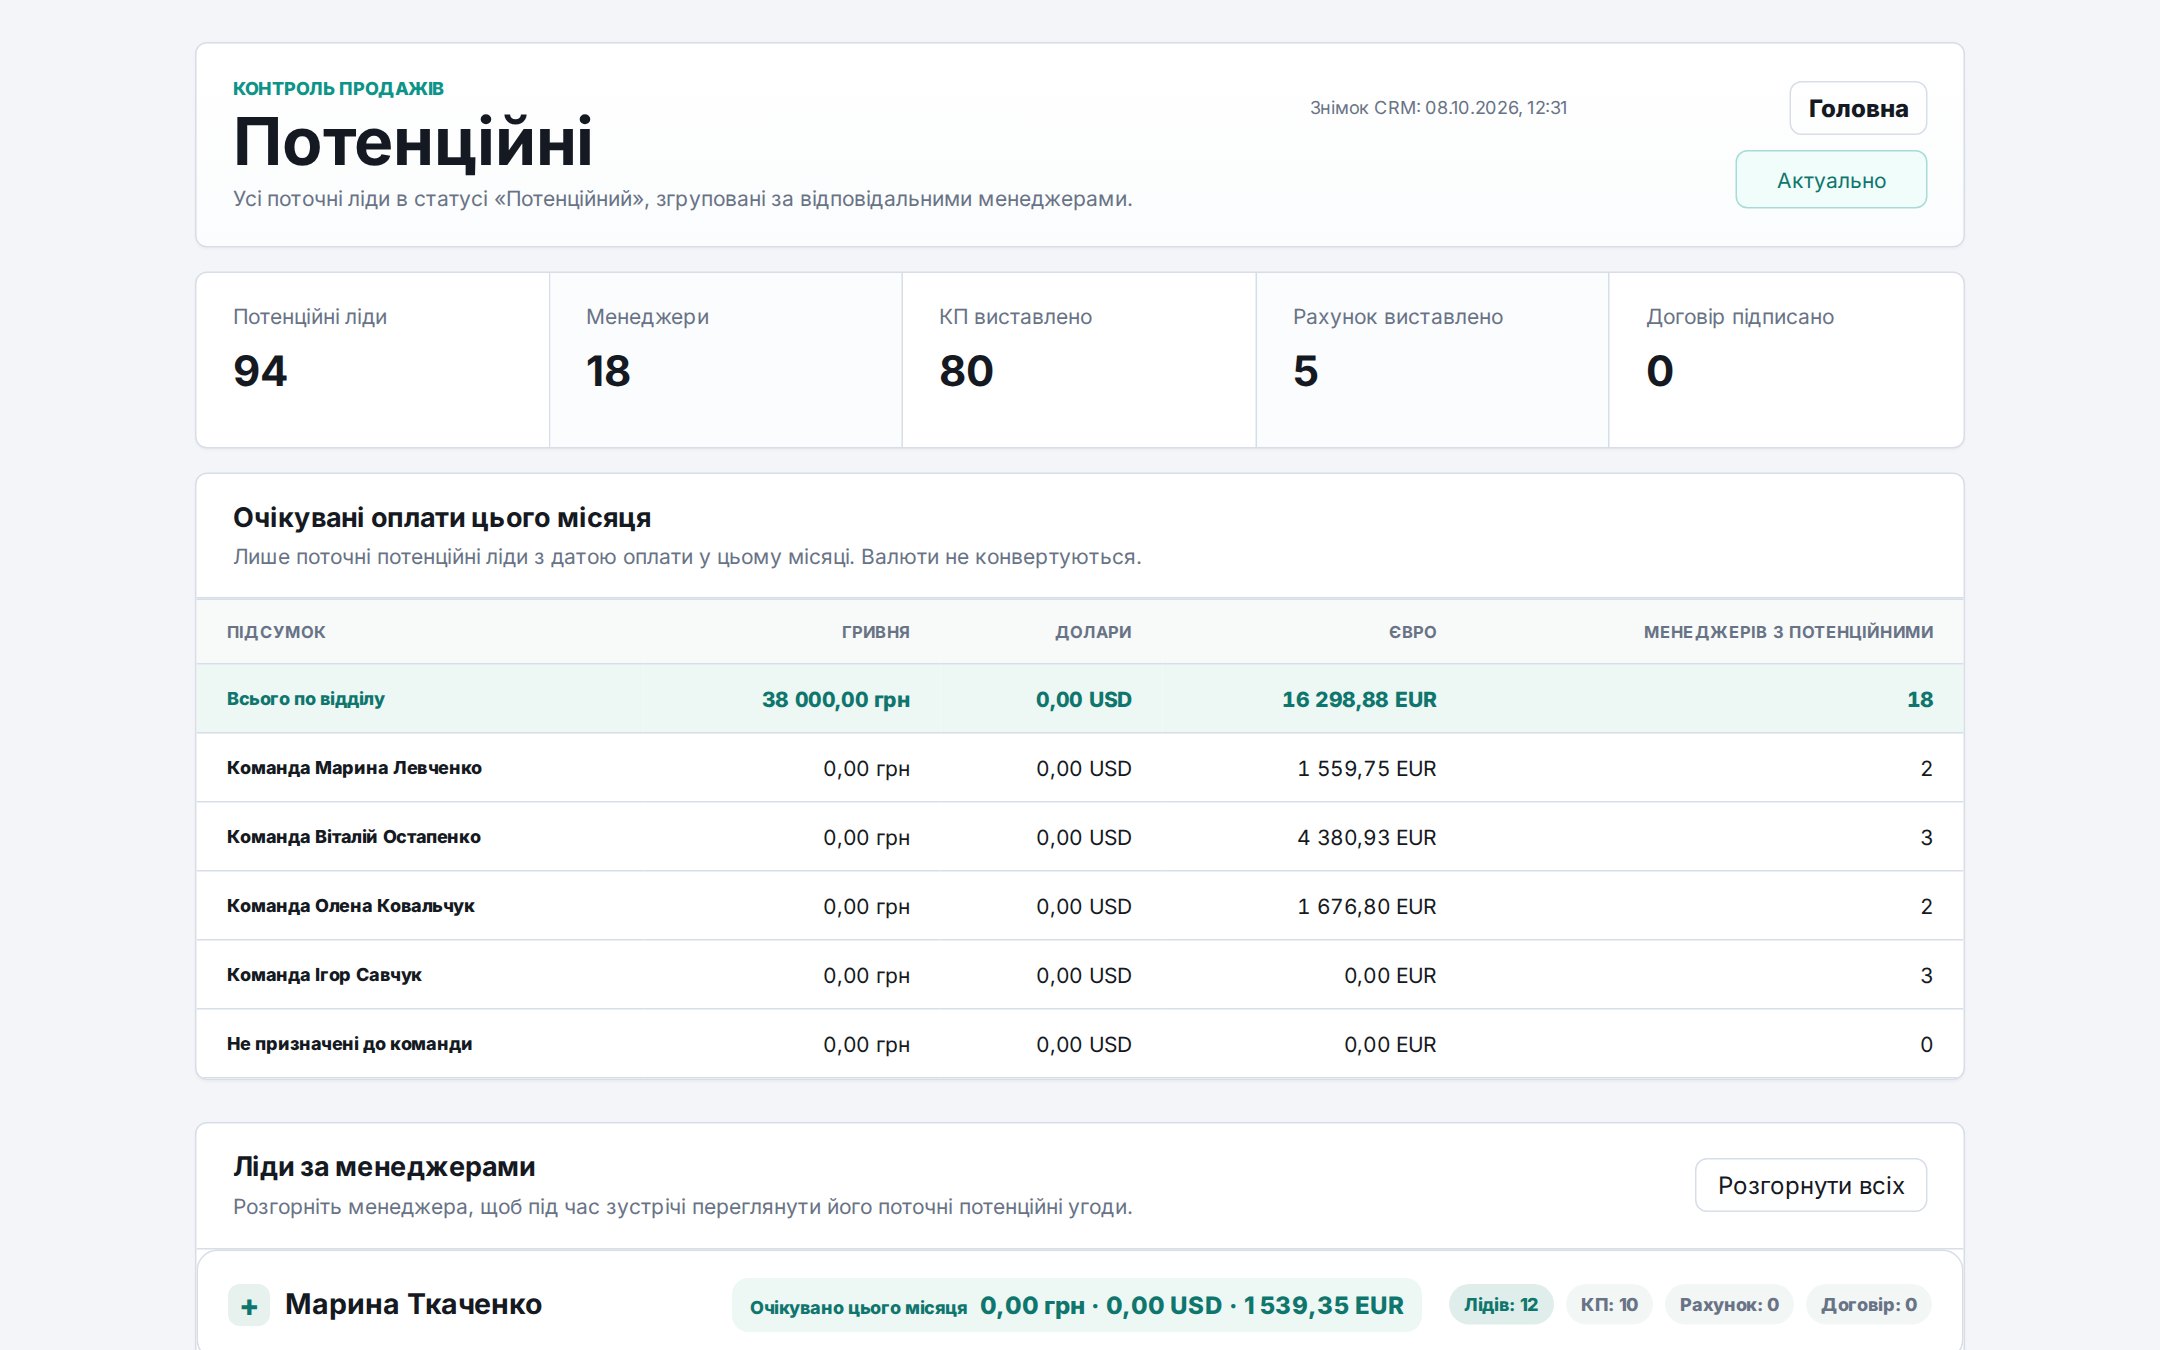
Task: Open the Головна page button
Action: tap(1858, 108)
